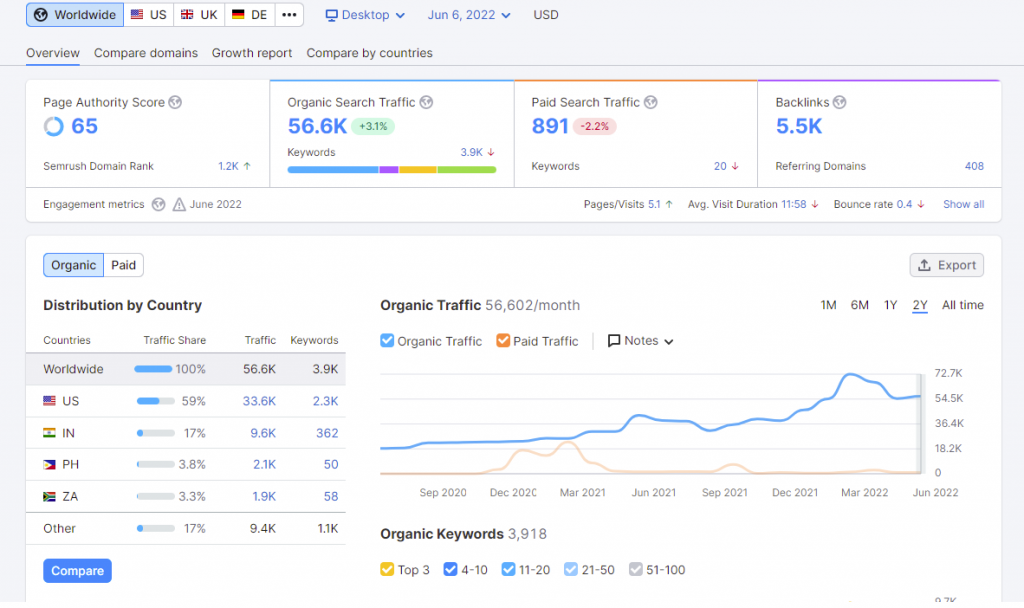Toggle the 51-100 keywords checkbox

pos(635,569)
